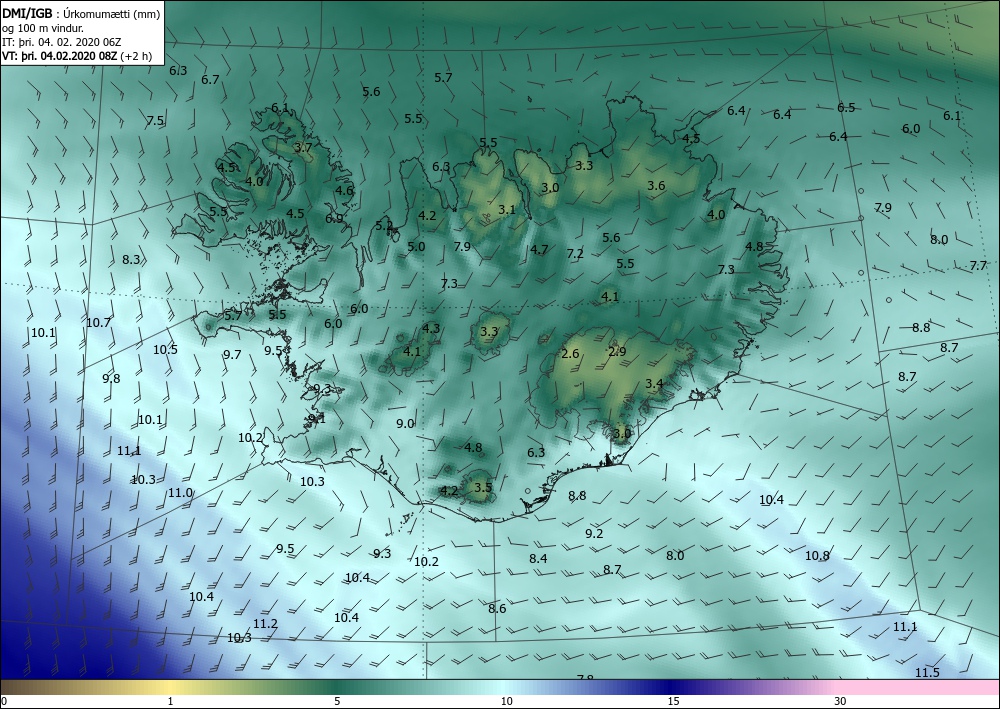This screenshot has width=1000, height=709.
Task: Click the '5' label on the color scale
Action: (337, 702)
